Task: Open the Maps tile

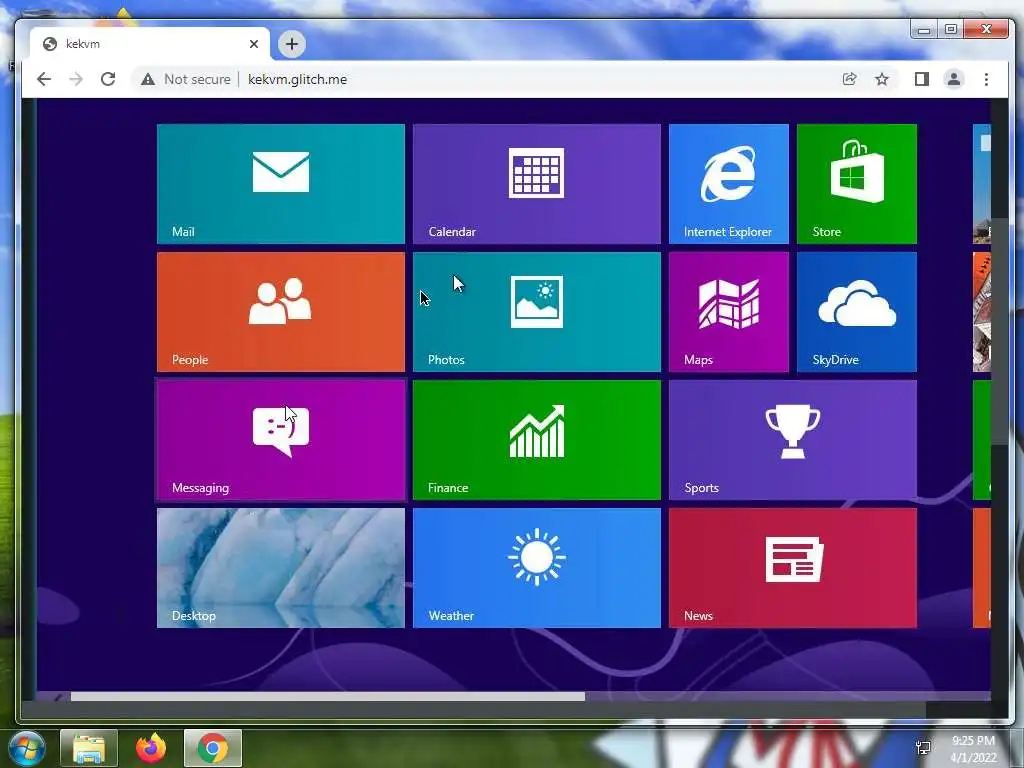Action: (729, 312)
